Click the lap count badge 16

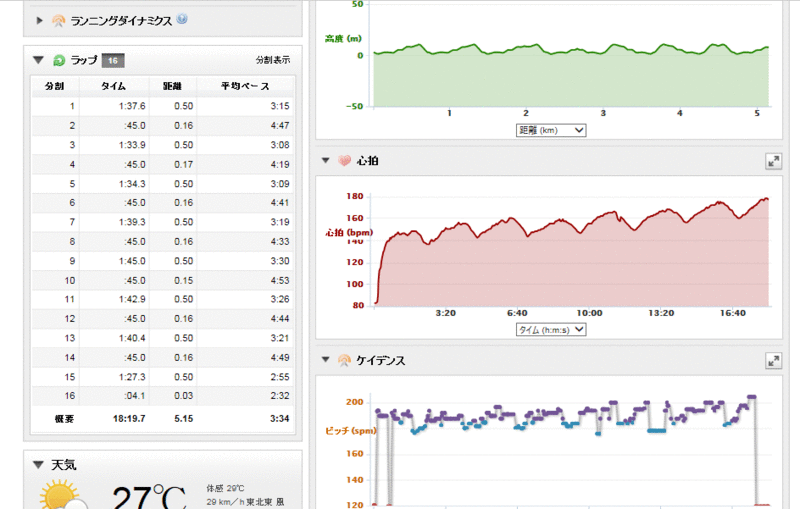click(x=113, y=60)
